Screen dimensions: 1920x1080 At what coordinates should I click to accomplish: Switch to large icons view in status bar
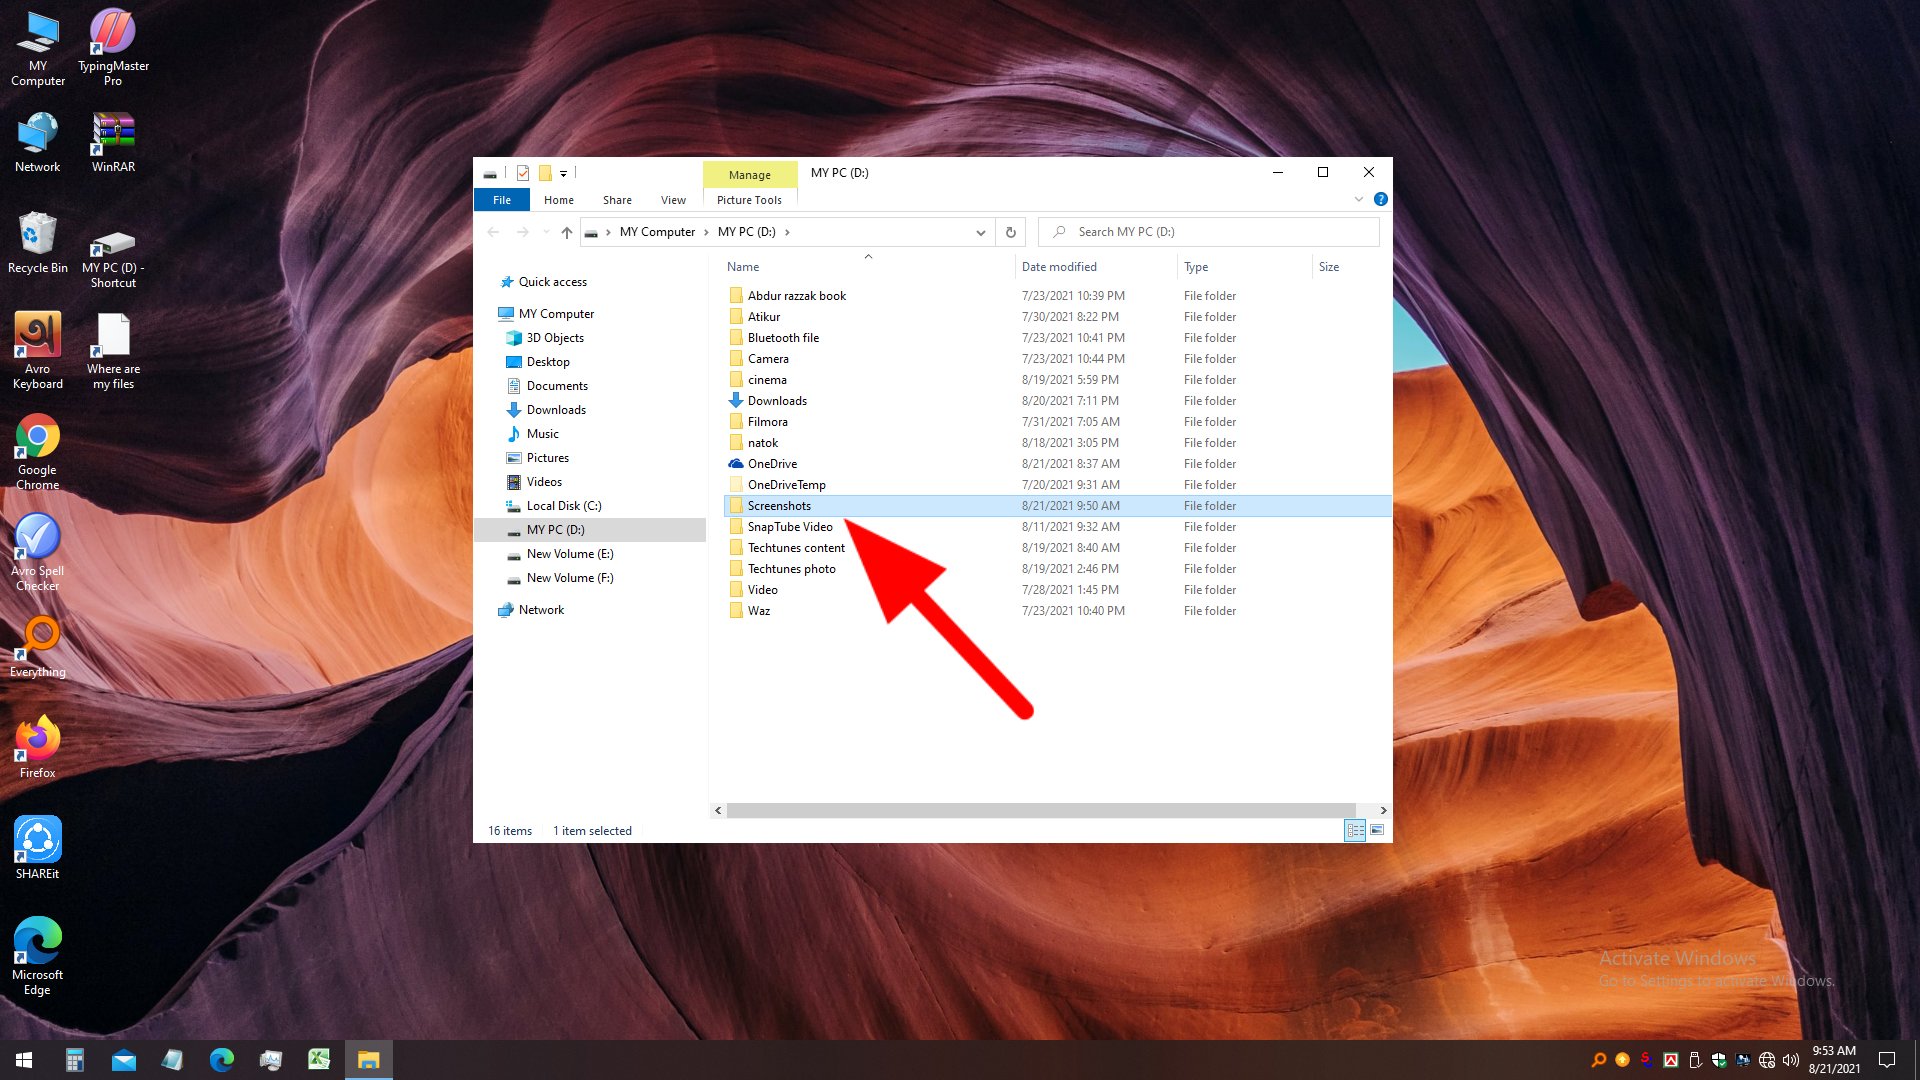[1378, 830]
